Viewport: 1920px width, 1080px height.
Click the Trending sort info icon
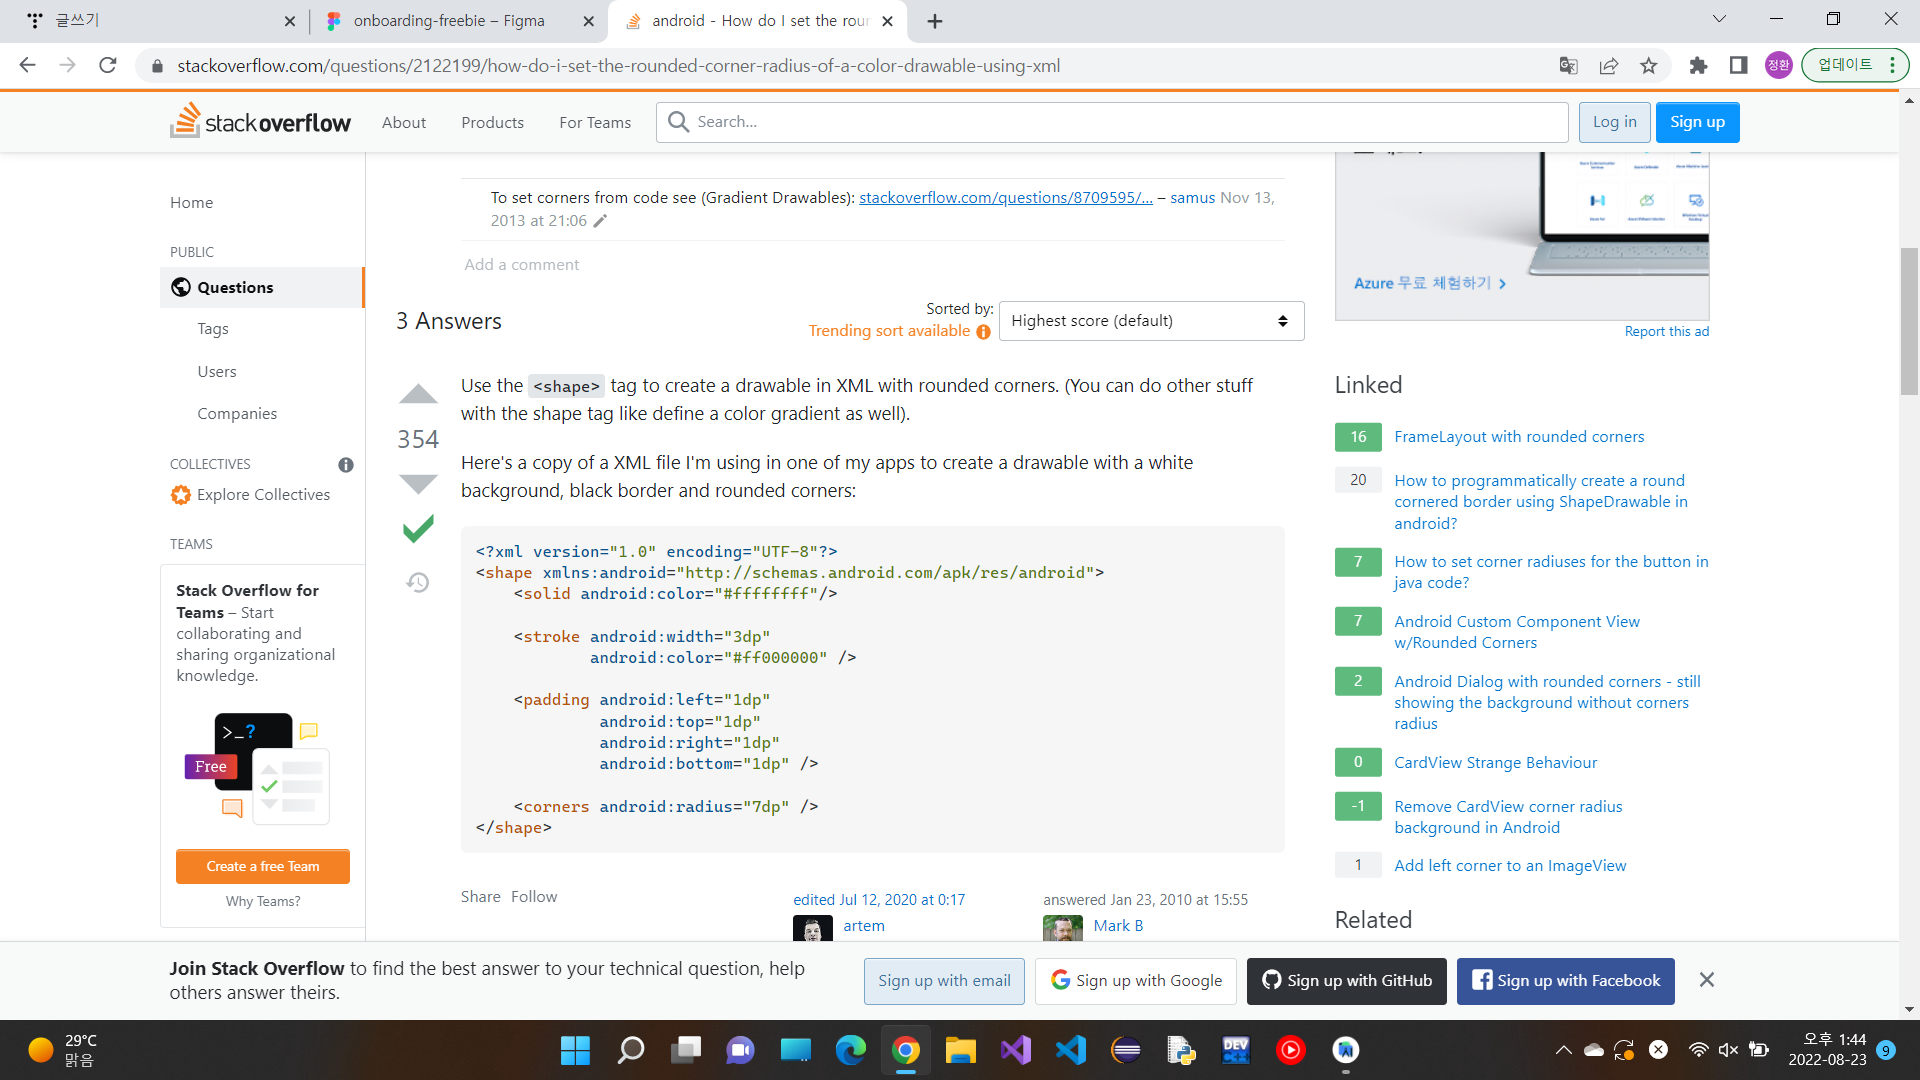pyautogui.click(x=983, y=332)
